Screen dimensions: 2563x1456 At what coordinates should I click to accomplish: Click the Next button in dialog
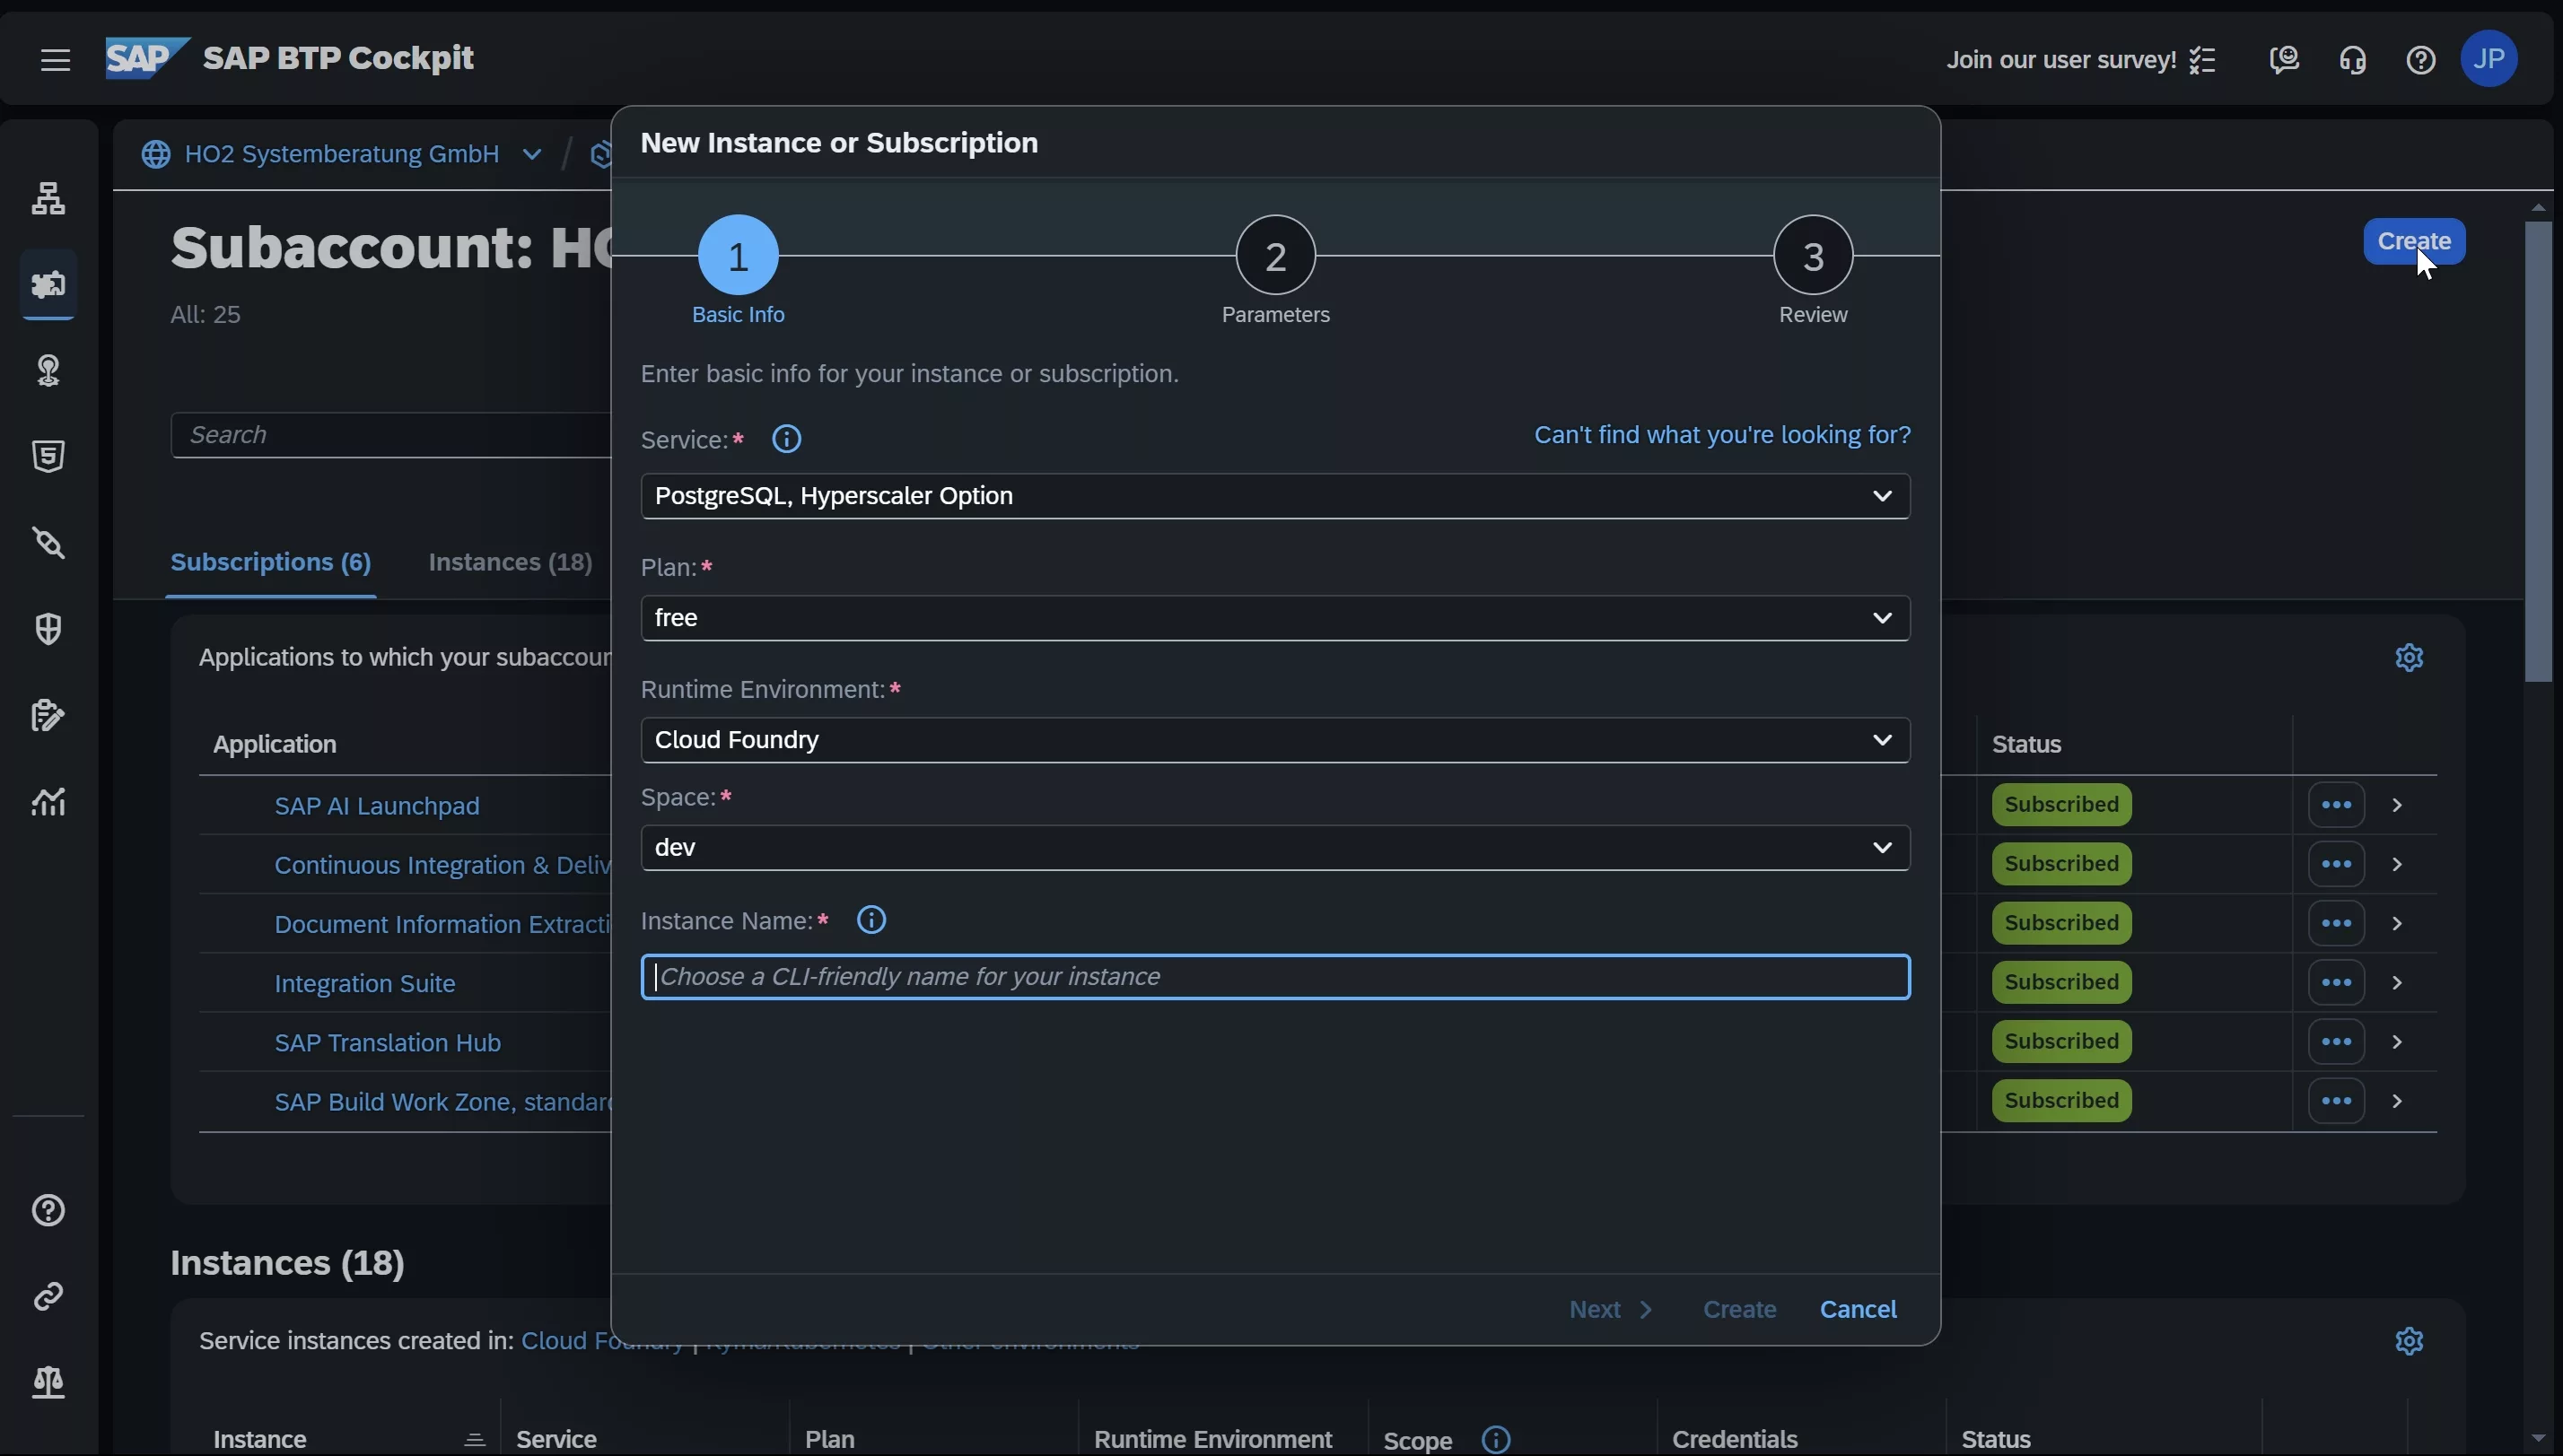click(1611, 1310)
